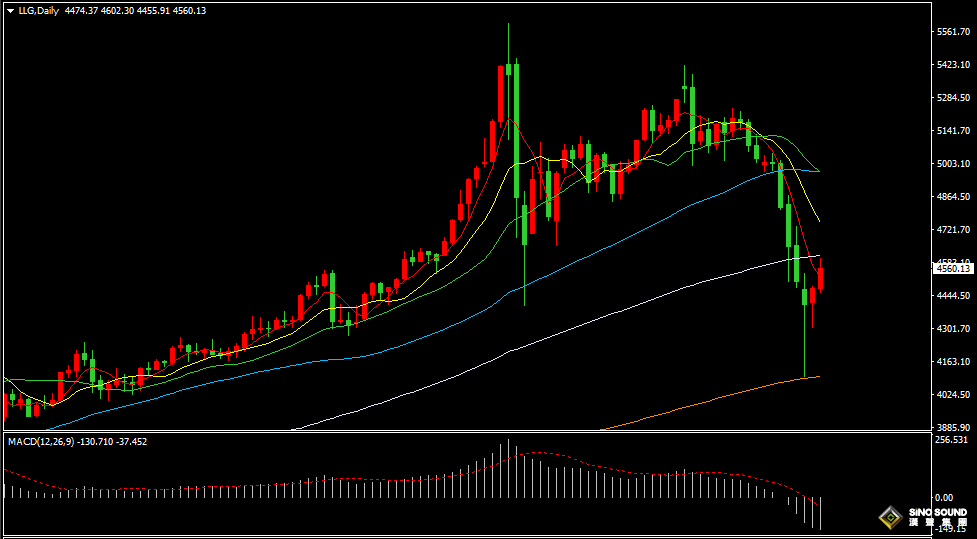Click the OHLC closing value 4560.13 in header
This screenshot has width=977, height=539.
[x=188, y=10]
